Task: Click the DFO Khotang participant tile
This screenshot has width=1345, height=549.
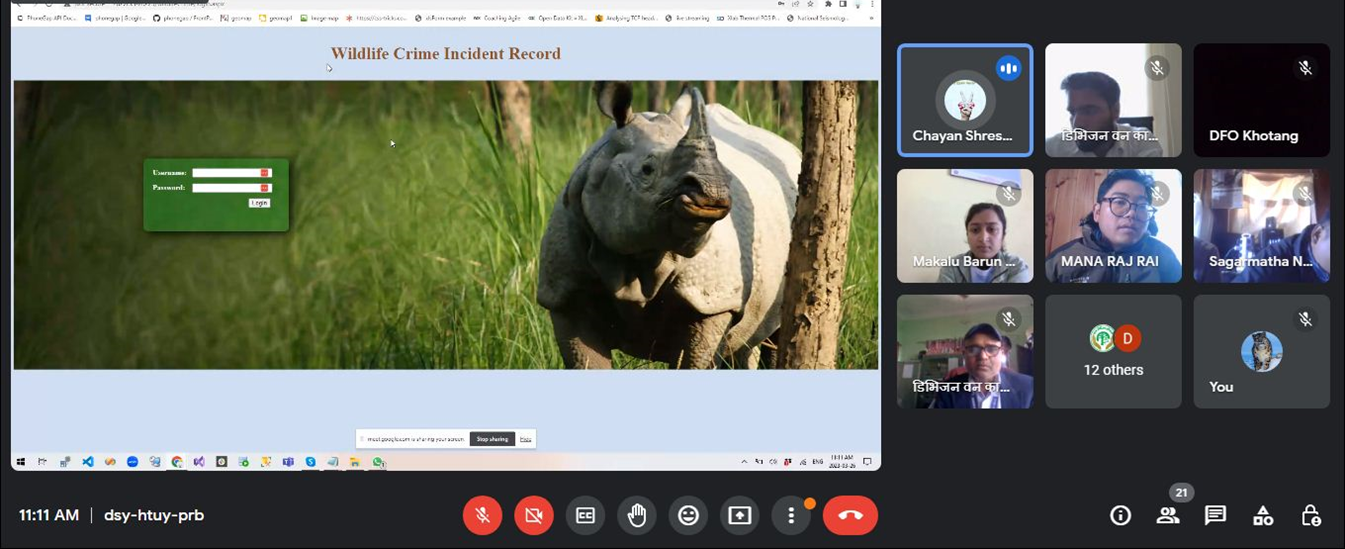Action: click(1261, 100)
